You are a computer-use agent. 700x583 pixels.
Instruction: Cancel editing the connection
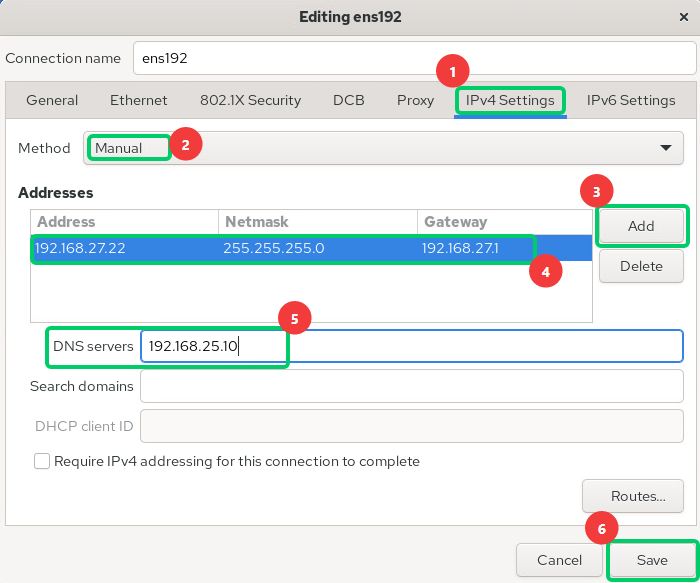[x=559, y=560]
